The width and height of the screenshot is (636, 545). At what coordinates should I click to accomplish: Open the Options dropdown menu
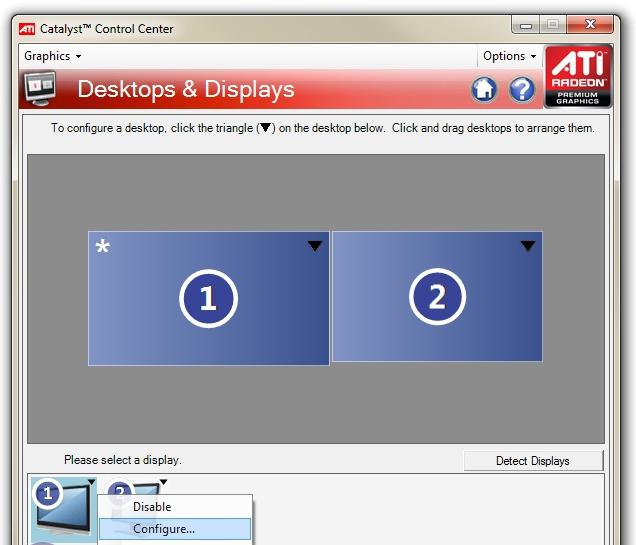pyautogui.click(x=510, y=56)
